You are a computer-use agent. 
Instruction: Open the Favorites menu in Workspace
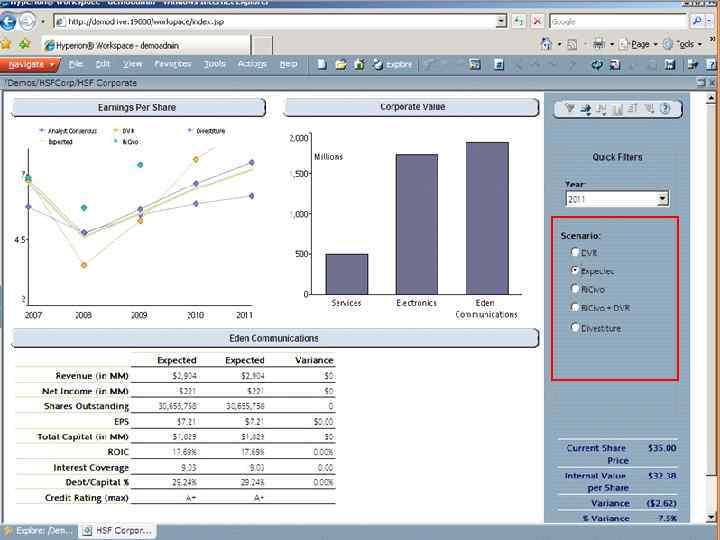click(173, 64)
